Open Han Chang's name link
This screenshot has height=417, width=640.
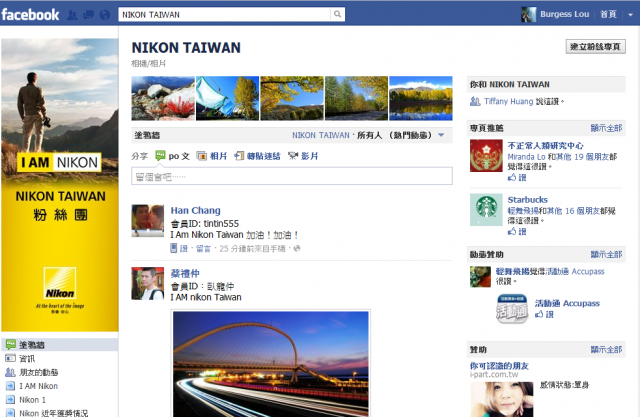pyautogui.click(x=196, y=211)
